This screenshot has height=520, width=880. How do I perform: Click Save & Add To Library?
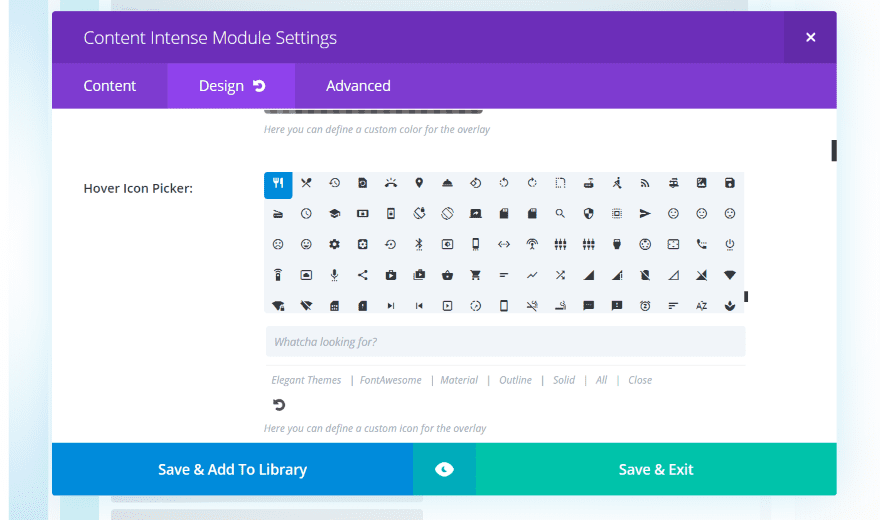click(232, 470)
